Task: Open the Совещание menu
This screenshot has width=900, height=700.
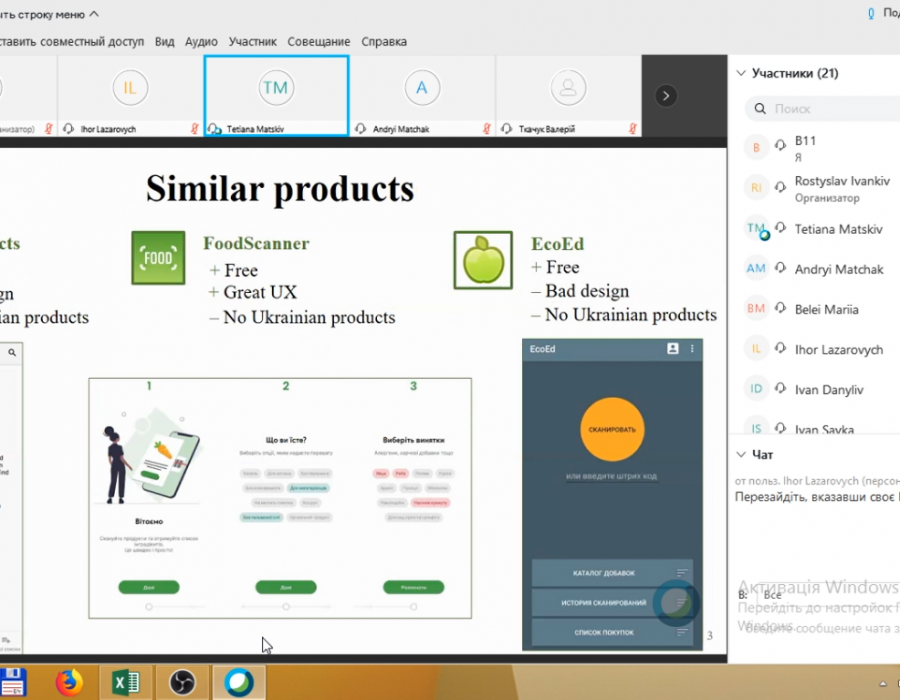Action: pyautogui.click(x=318, y=42)
